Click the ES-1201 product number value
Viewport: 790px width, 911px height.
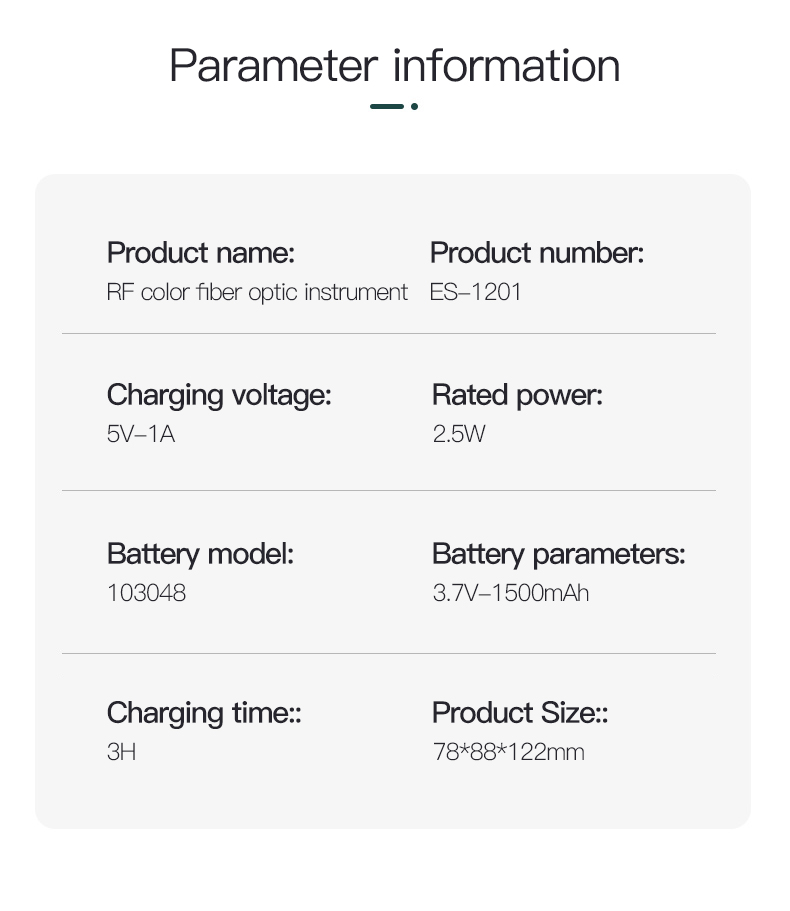point(476,292)
